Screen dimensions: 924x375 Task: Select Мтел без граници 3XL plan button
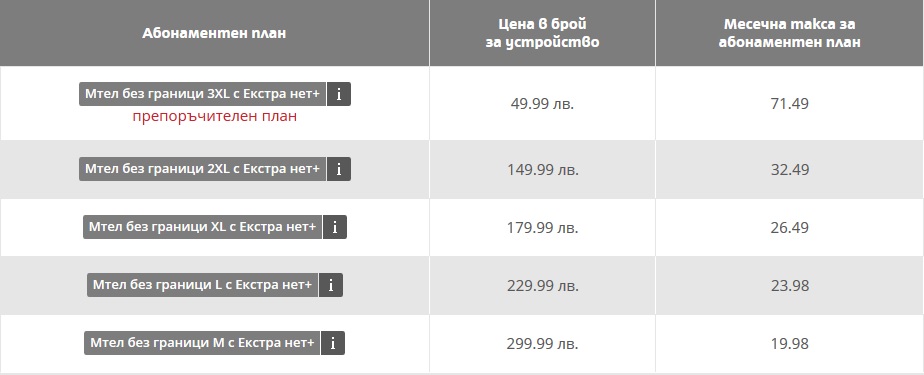(202, 94)
